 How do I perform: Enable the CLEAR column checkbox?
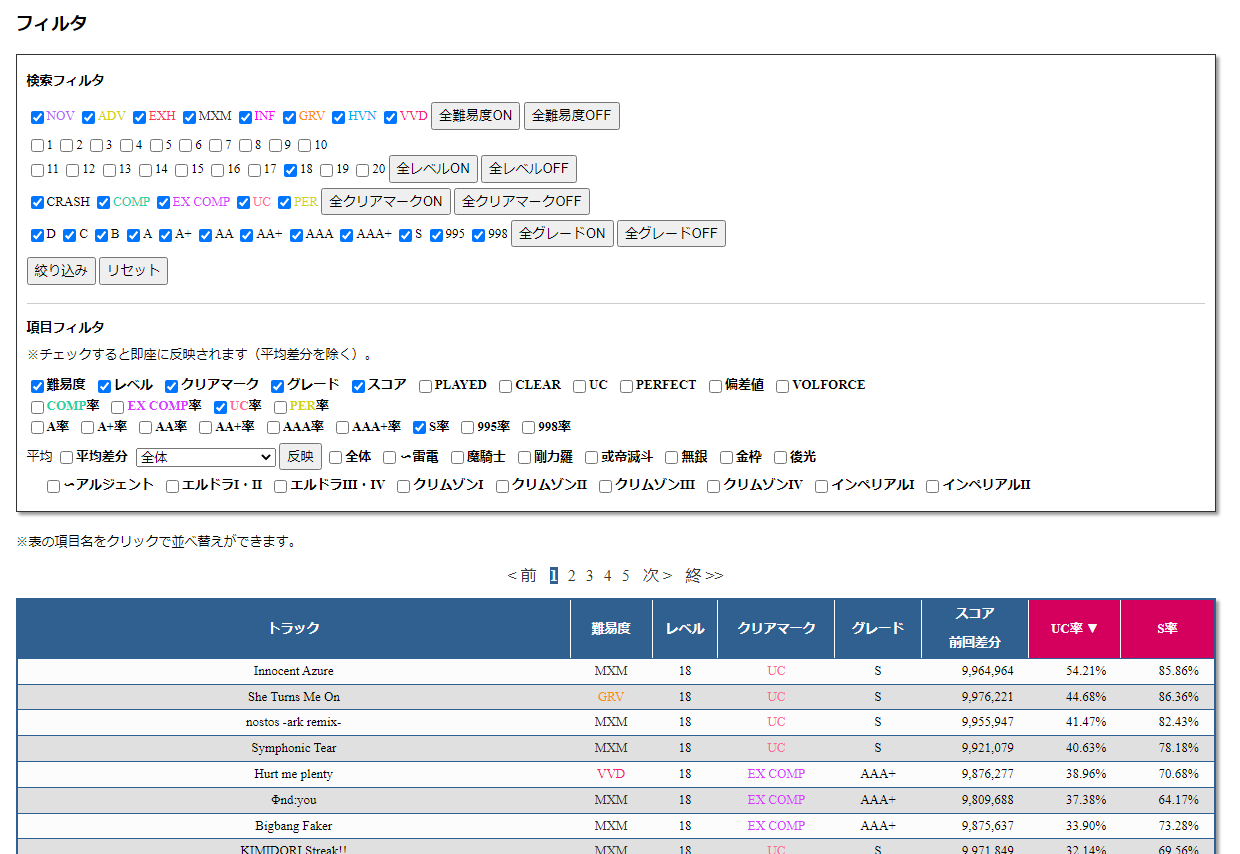click(x=506, y=386)
